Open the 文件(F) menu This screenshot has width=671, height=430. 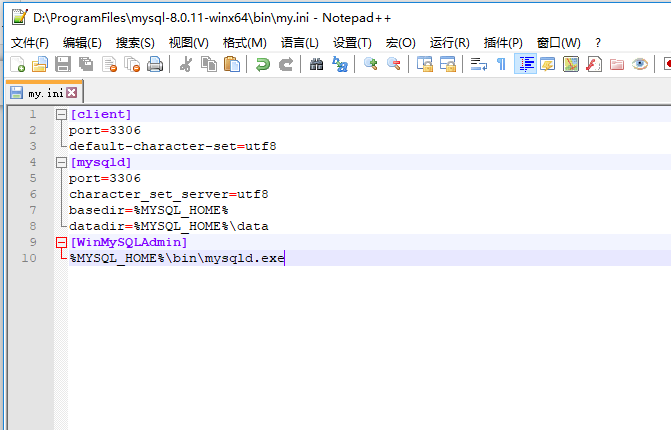pyautogui.click(x=30, y=43)
